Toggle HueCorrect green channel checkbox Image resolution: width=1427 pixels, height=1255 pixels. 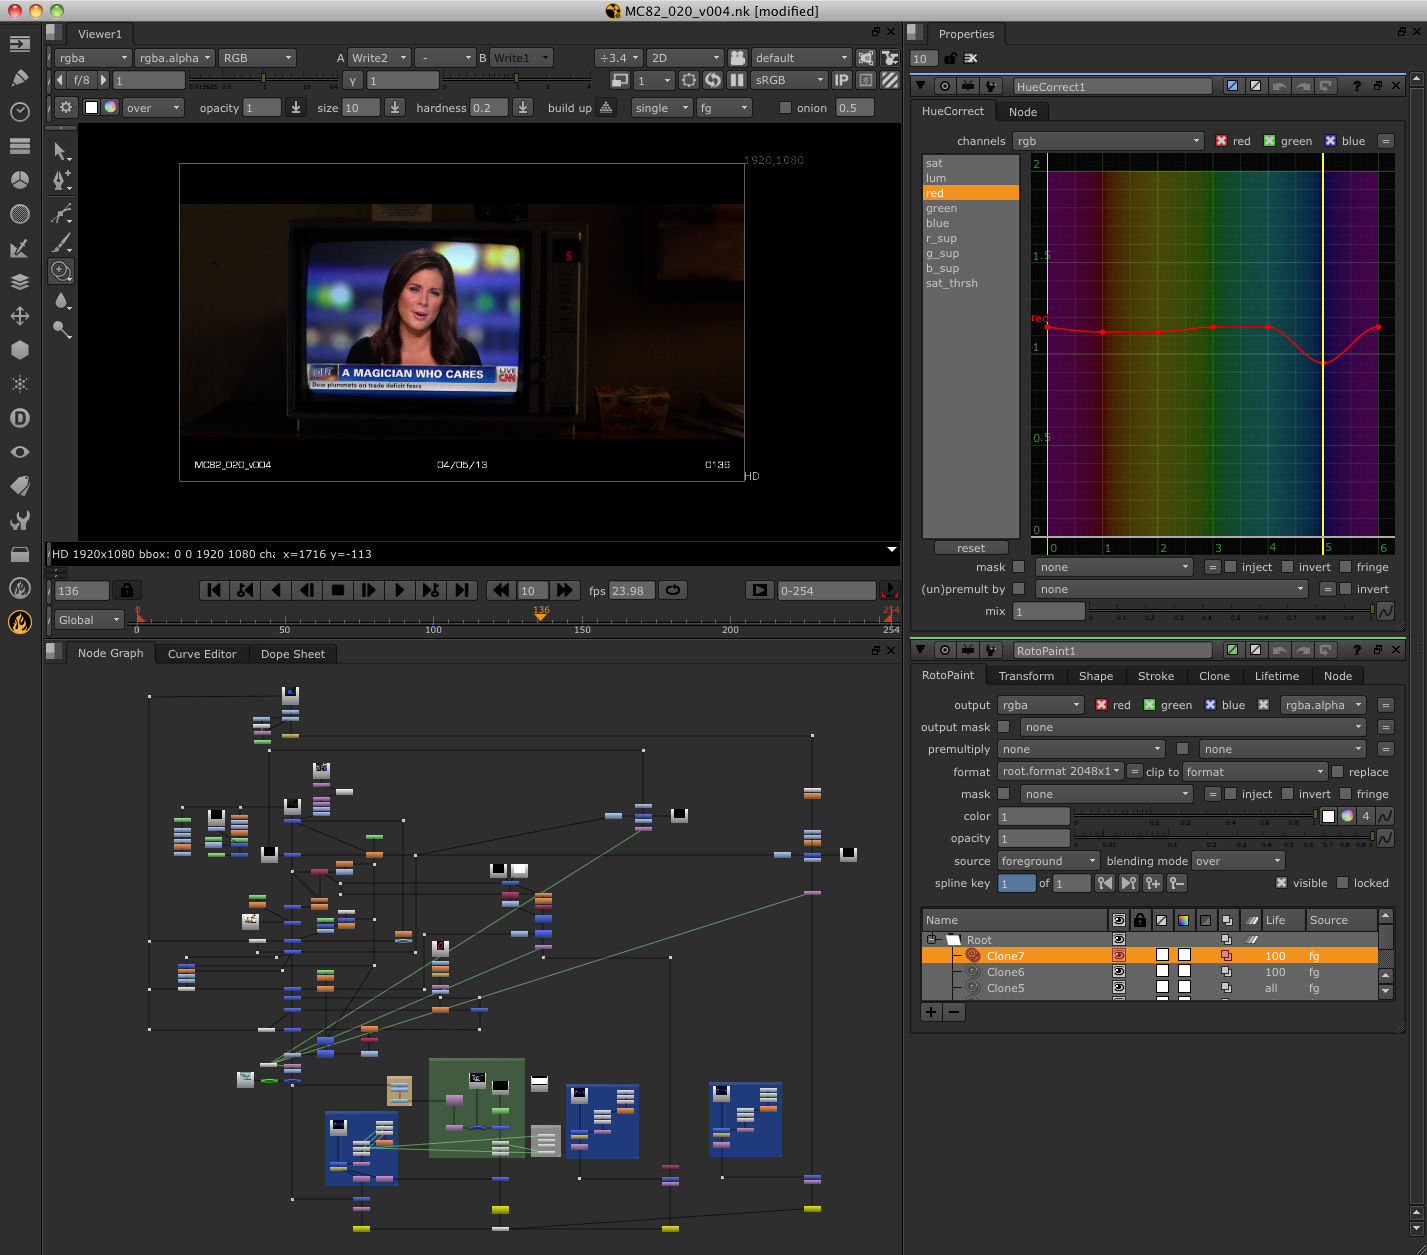[1269, 141]
